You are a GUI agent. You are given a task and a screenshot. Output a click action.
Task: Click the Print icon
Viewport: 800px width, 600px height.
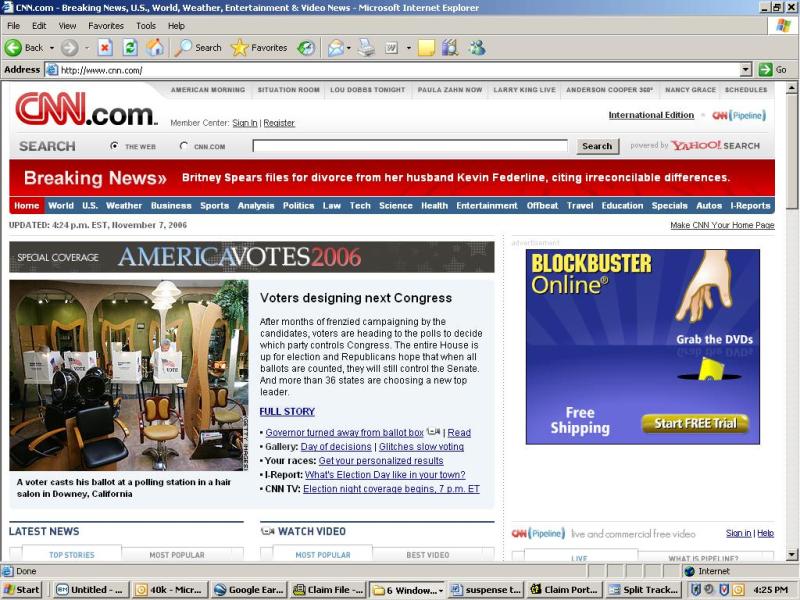[366, 48]
